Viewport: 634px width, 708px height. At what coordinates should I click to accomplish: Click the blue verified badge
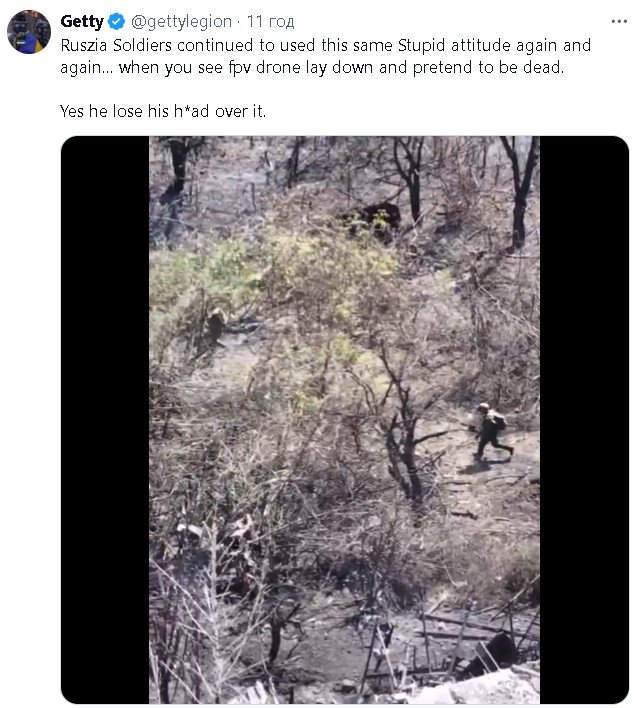pos(116,21)
